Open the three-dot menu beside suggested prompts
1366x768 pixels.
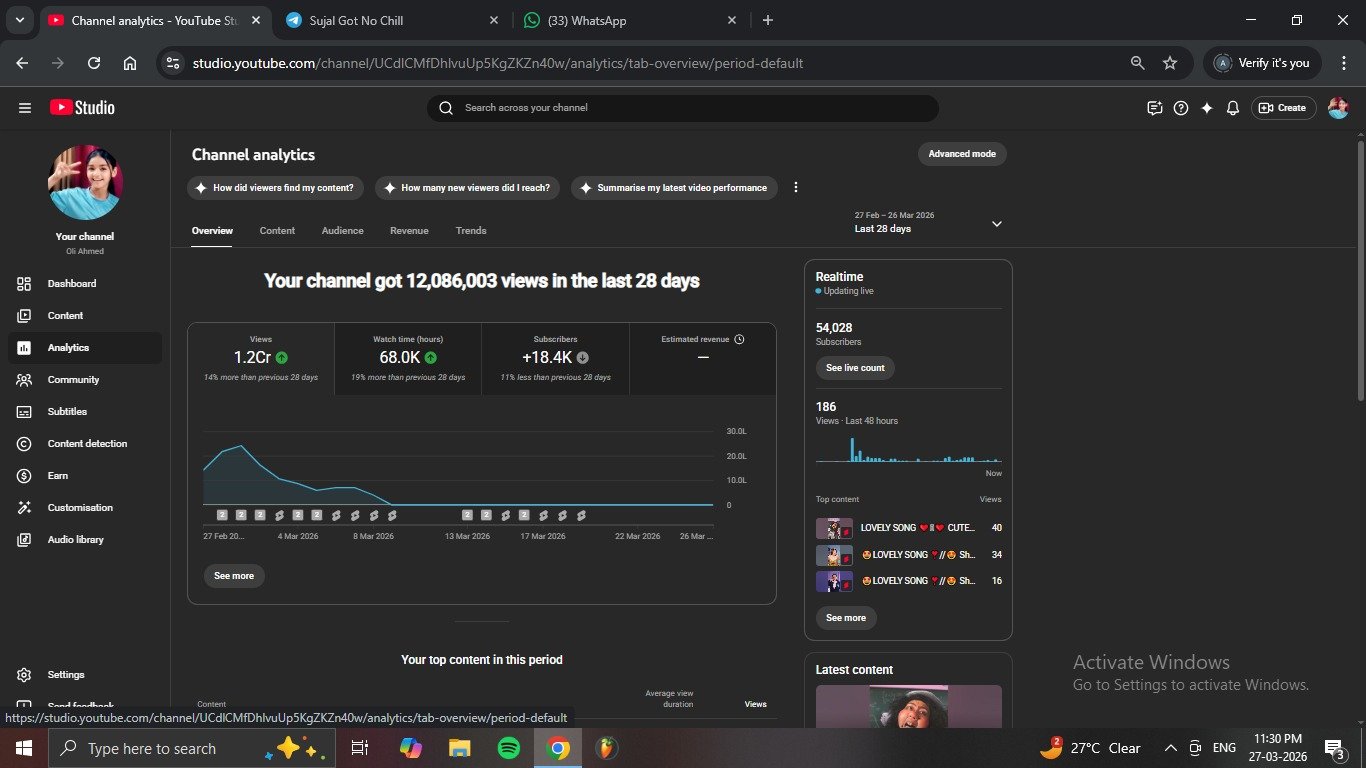pos(796,188)
